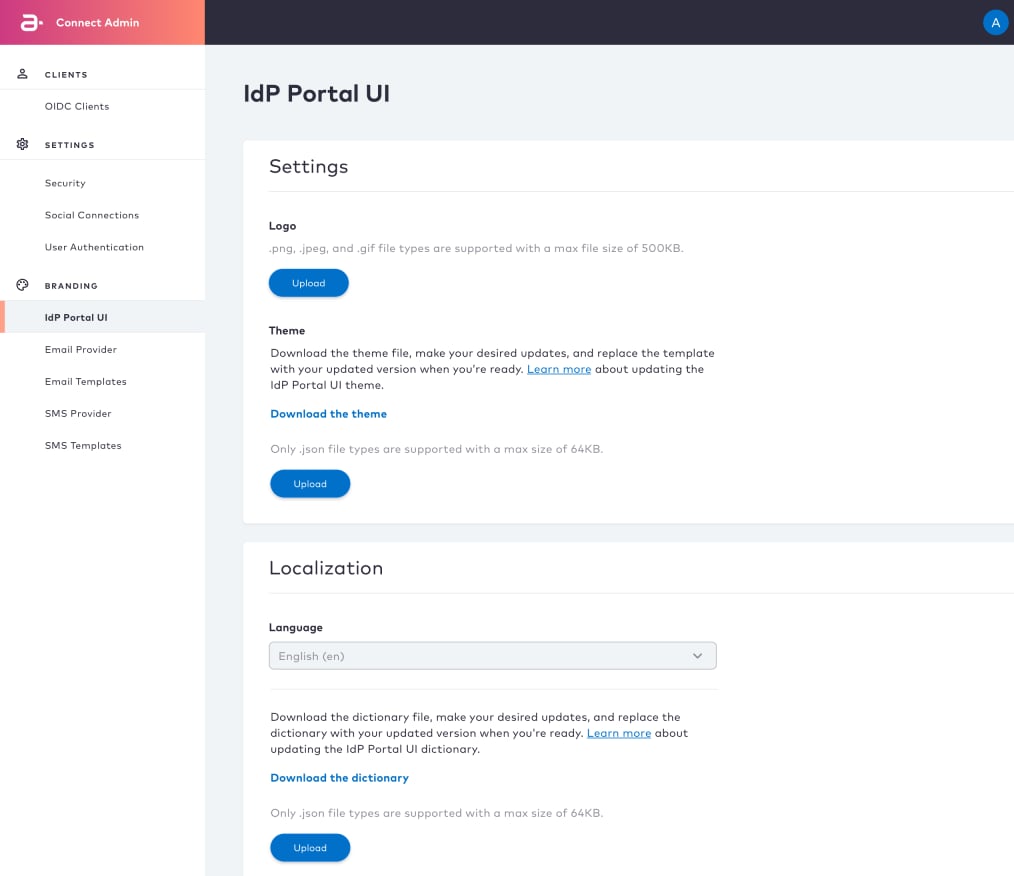Open SMS Templates page
The width and height of the screenshot is (1014, 876).
click(83, 445)
